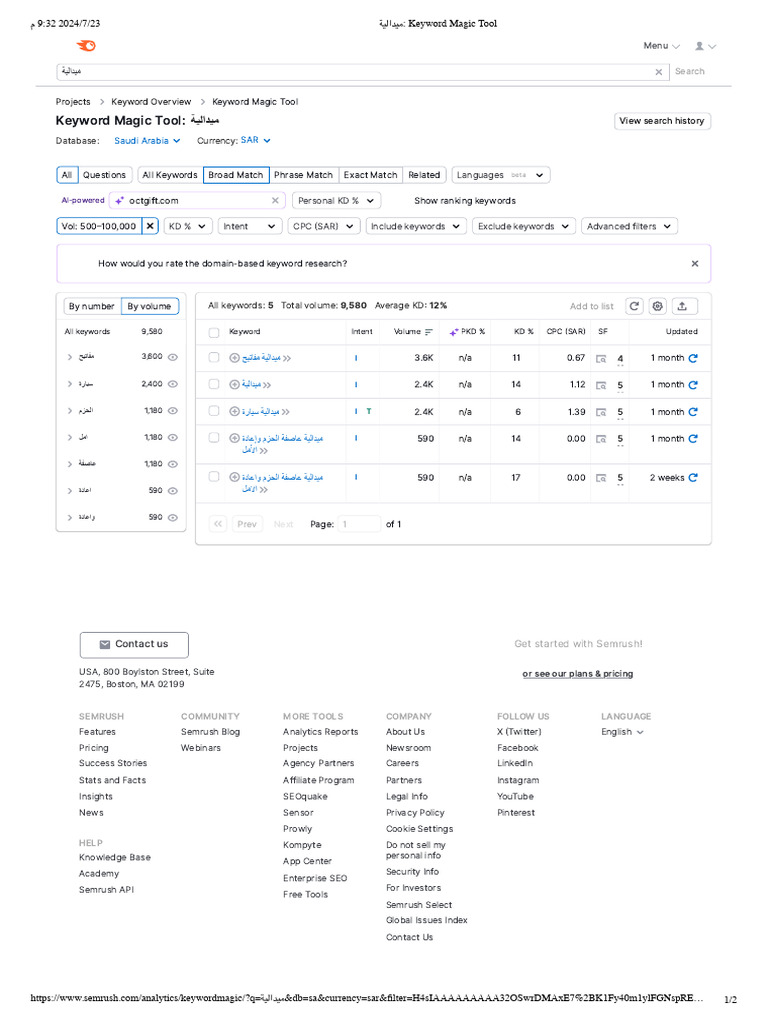Refresh data for the 3.6K volume row
The width and height of the screenshot is (768, 1024).
(x=693, y=358)
